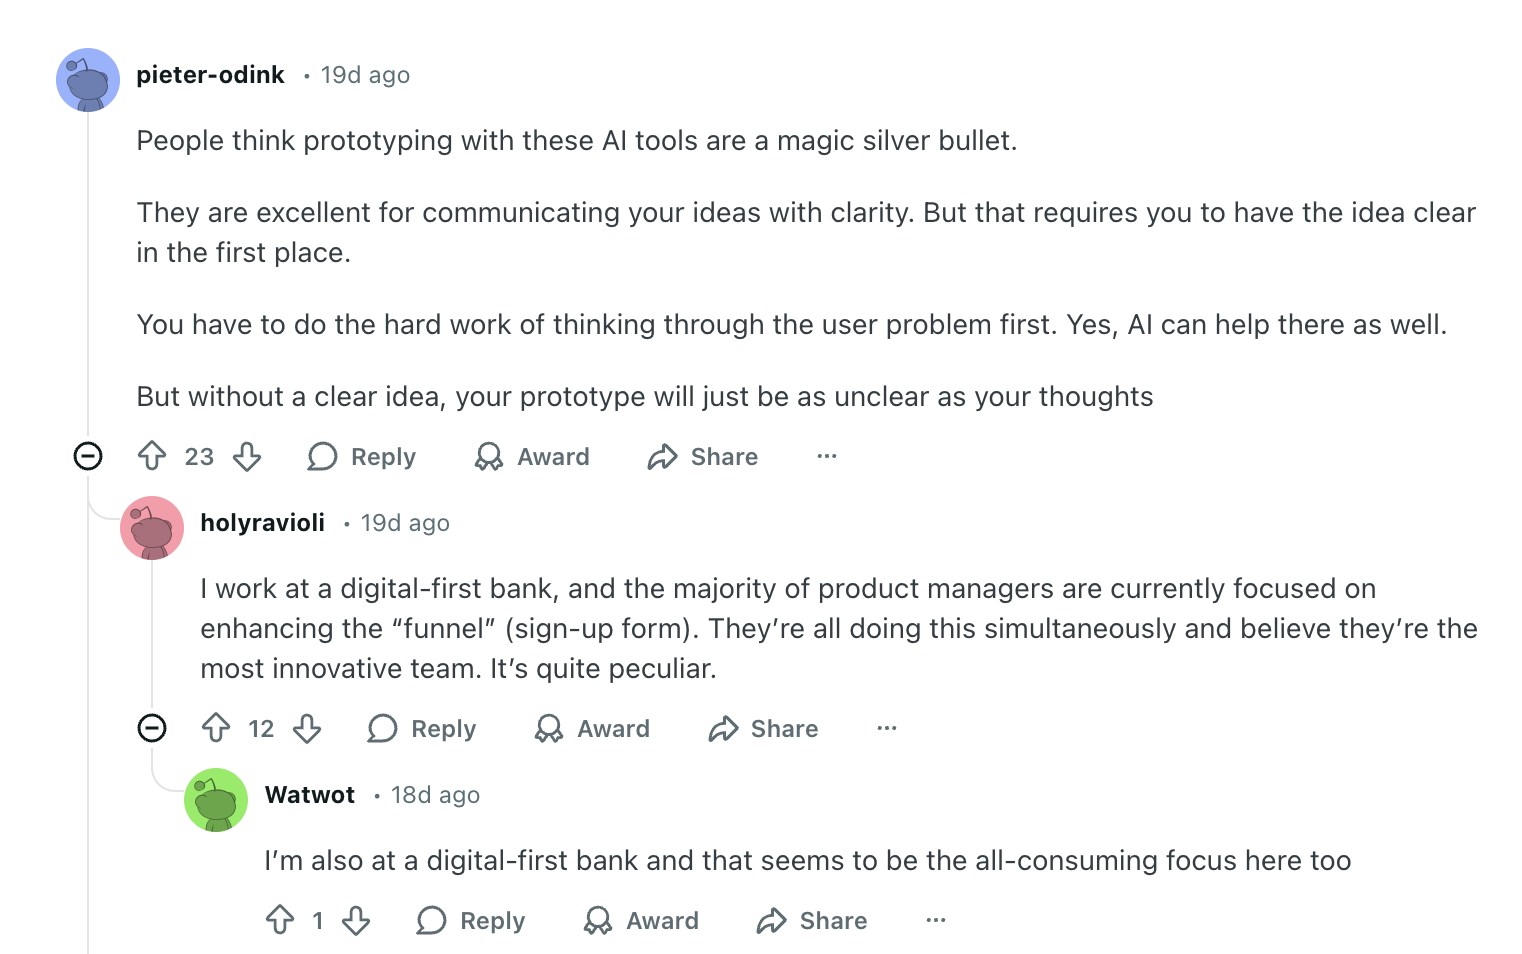The image size is (1522, 954).
Task: Open the holyravioli username link
Action: point(262,523)
